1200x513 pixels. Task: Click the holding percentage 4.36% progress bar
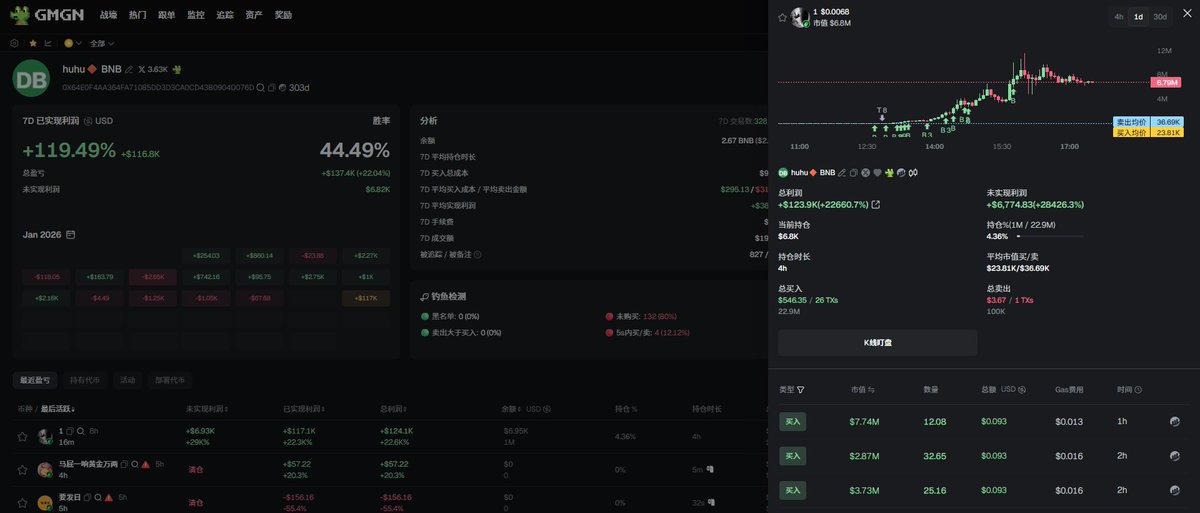click(x=1049, y=236)
